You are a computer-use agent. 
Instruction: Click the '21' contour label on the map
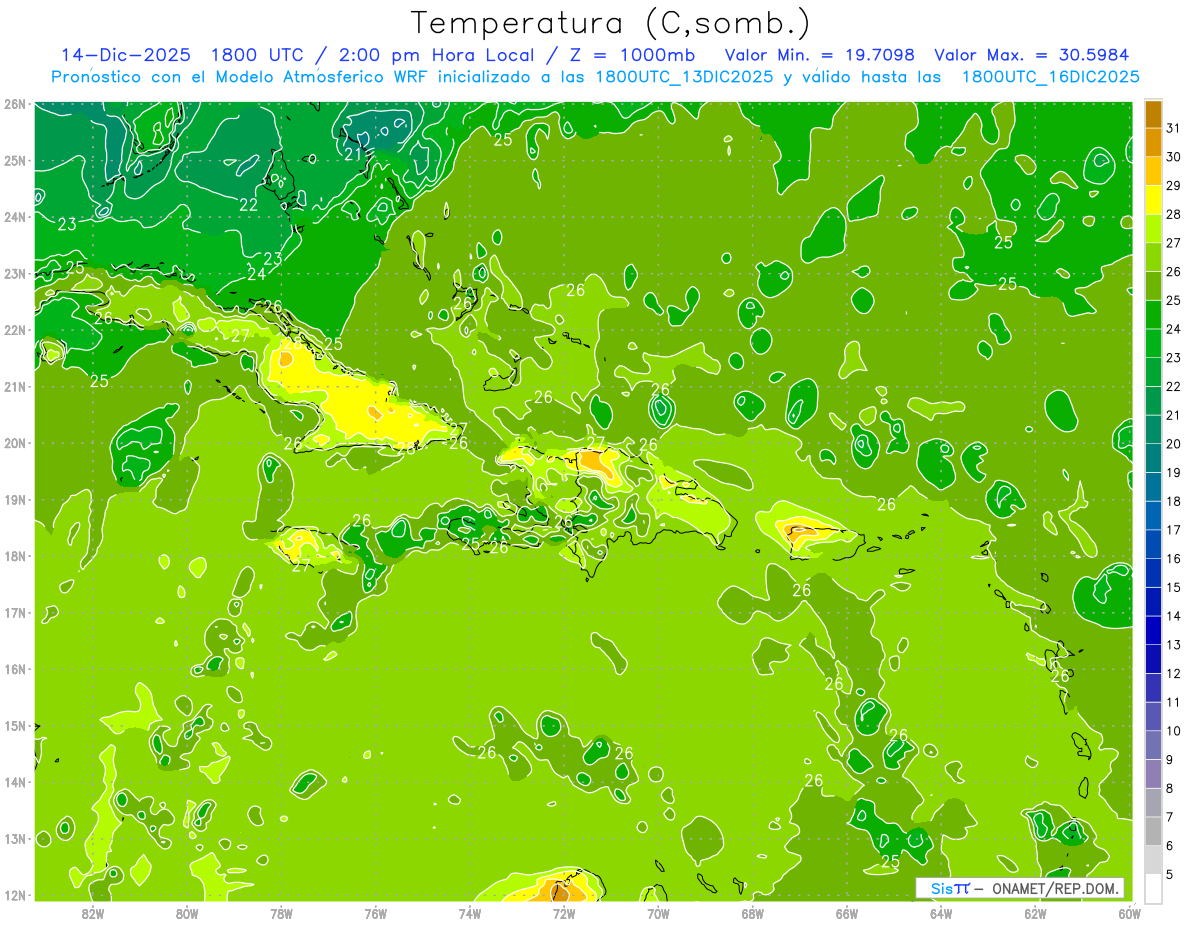(x=353, y=155)
